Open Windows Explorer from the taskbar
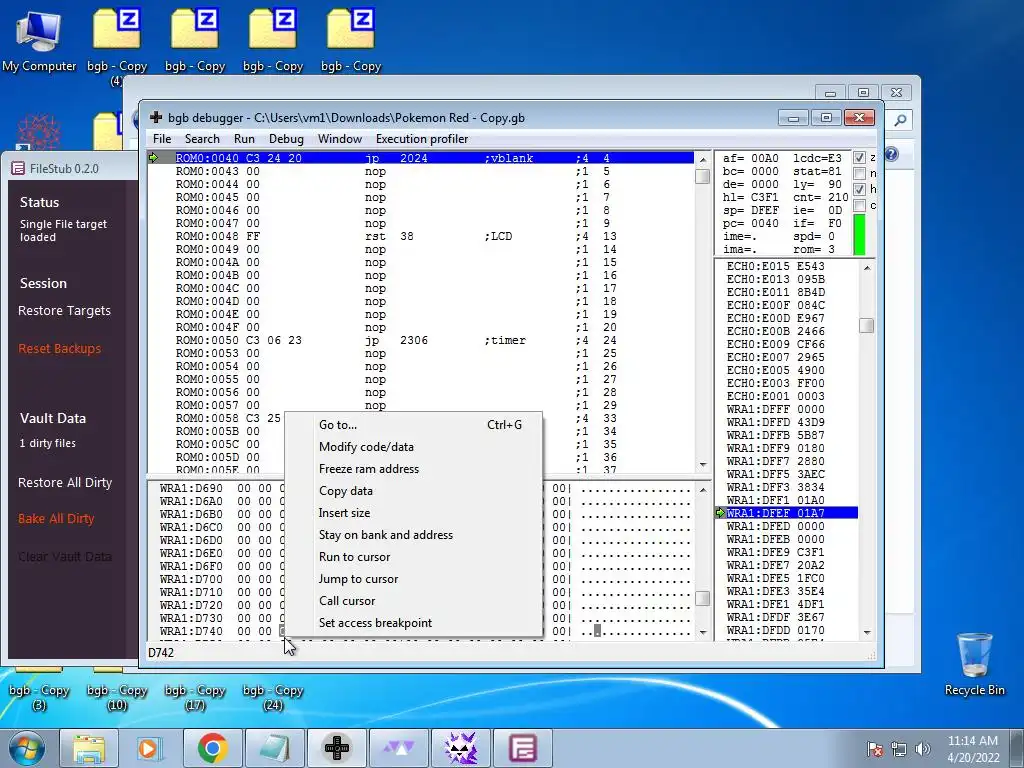 click(x=89, y=748)
